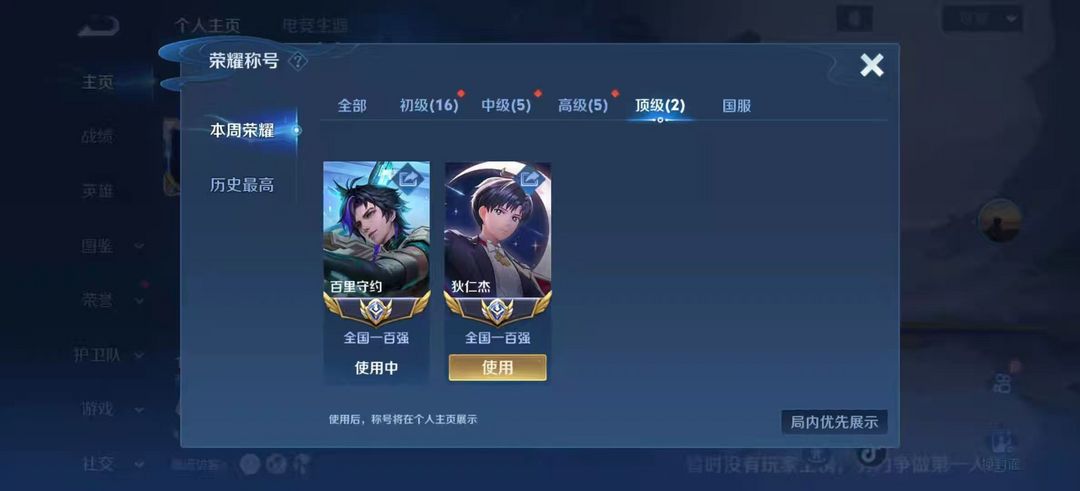Open the 荣耀称号 help question-mark icon
This screenshot has height=491, width=1080.
click(x=297, y=62)
